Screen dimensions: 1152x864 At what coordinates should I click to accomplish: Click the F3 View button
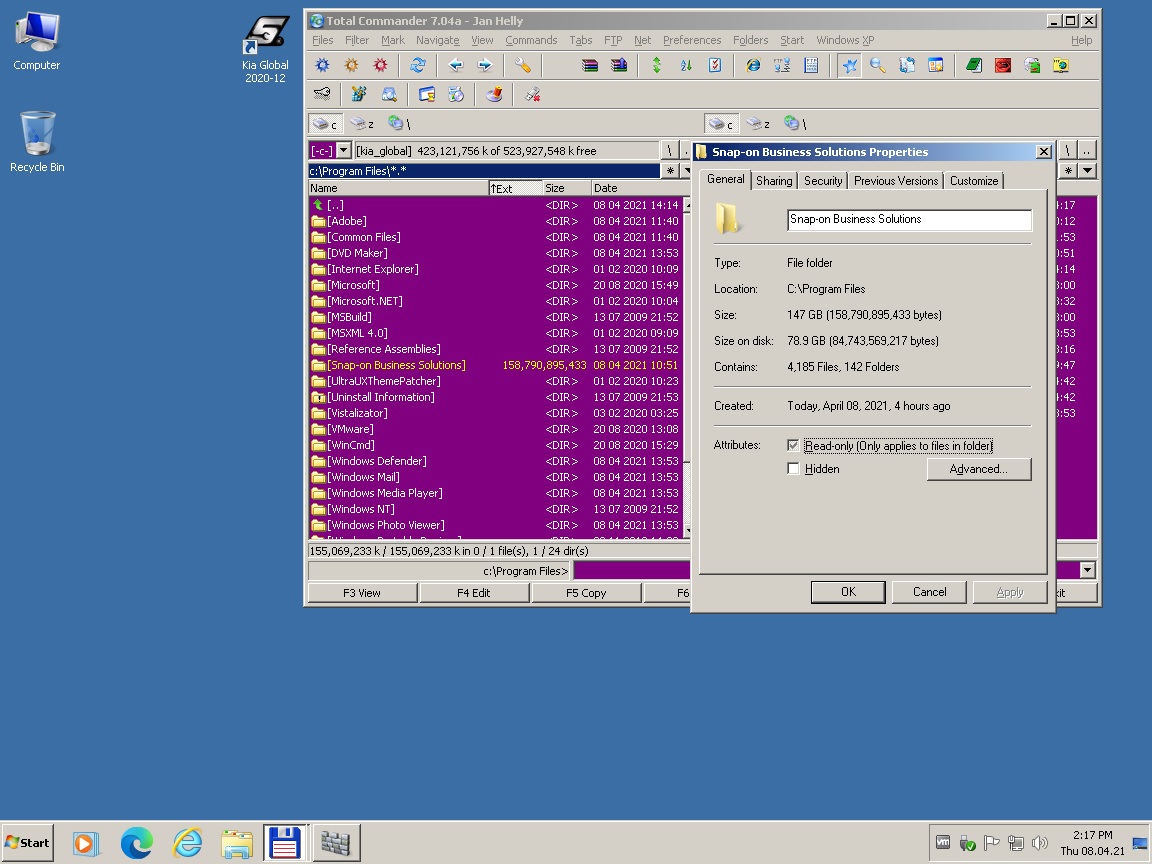tap(361, 593)
